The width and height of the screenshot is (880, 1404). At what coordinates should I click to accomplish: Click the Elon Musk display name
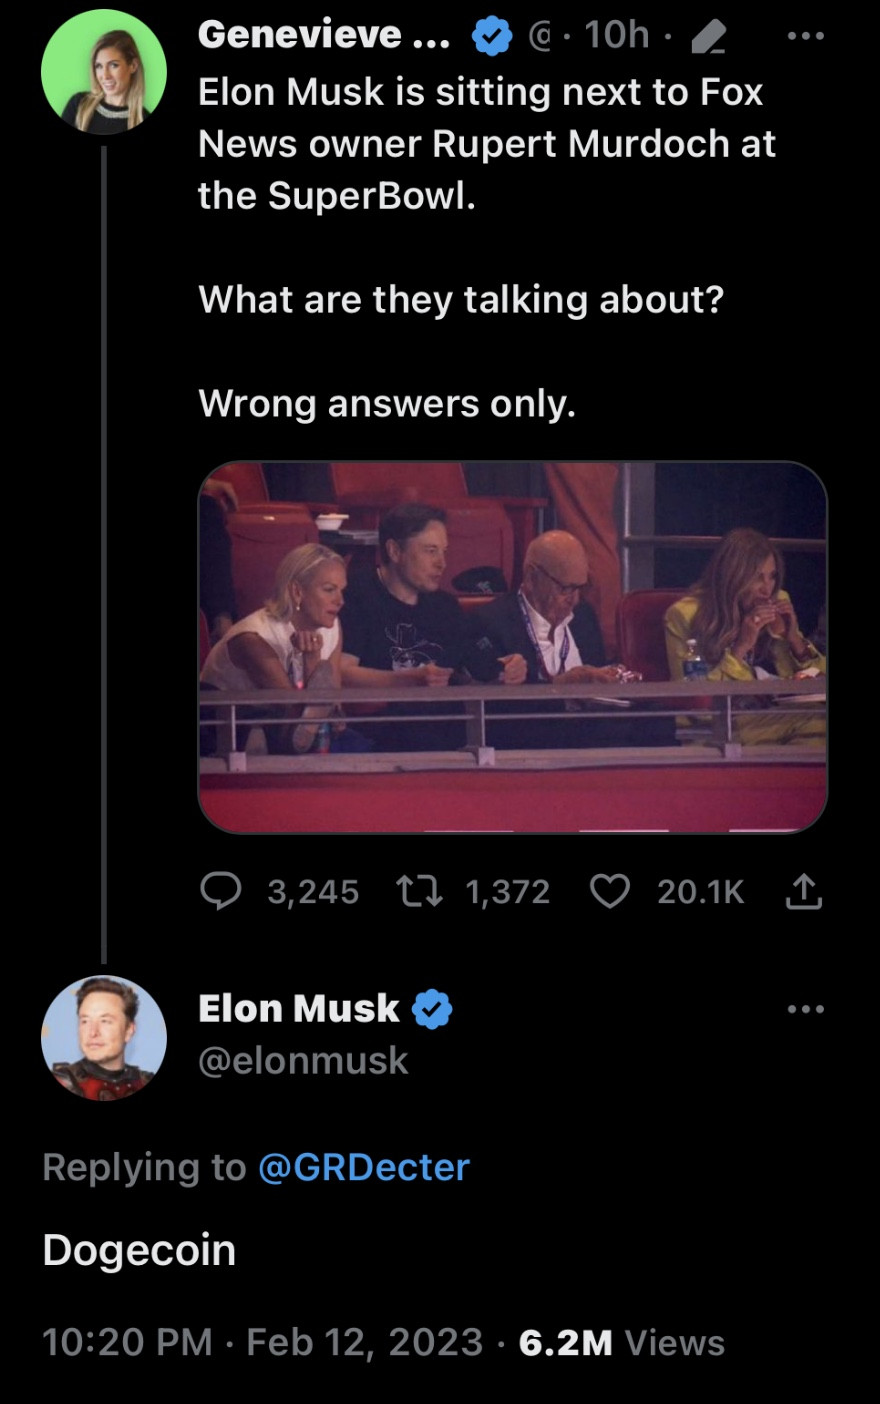click(298, 1008)
